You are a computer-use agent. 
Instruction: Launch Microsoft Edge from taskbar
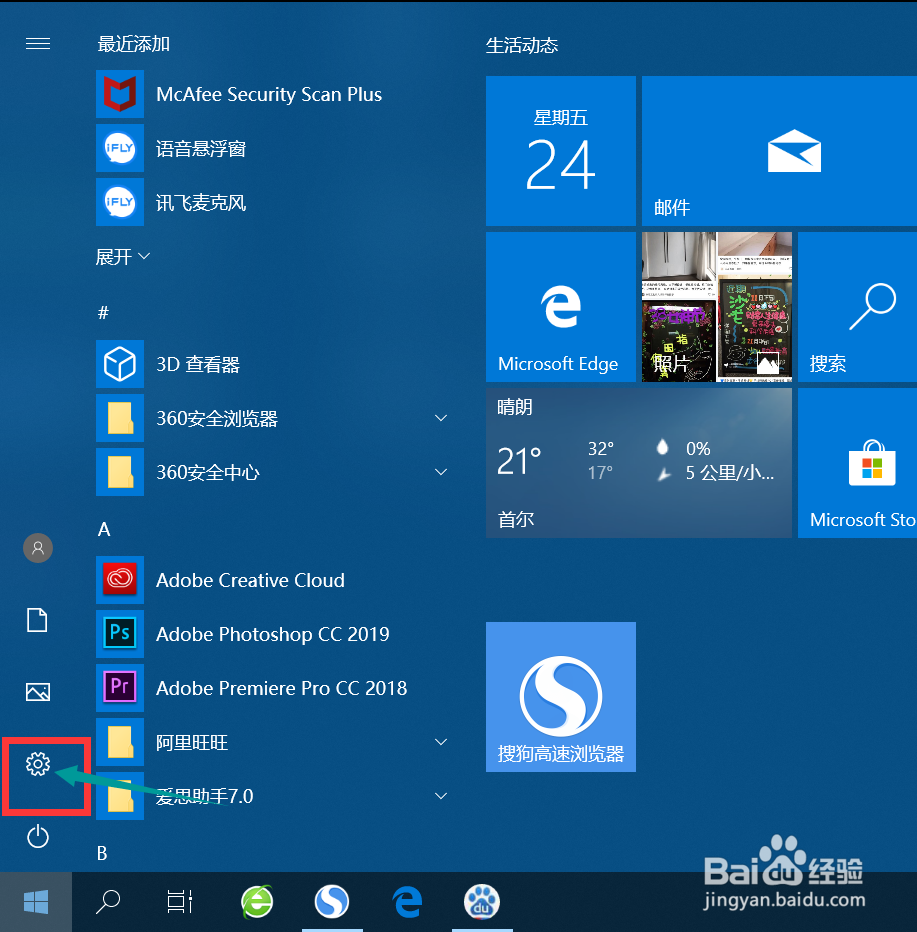pyautogui.click(x=407, y=902)
